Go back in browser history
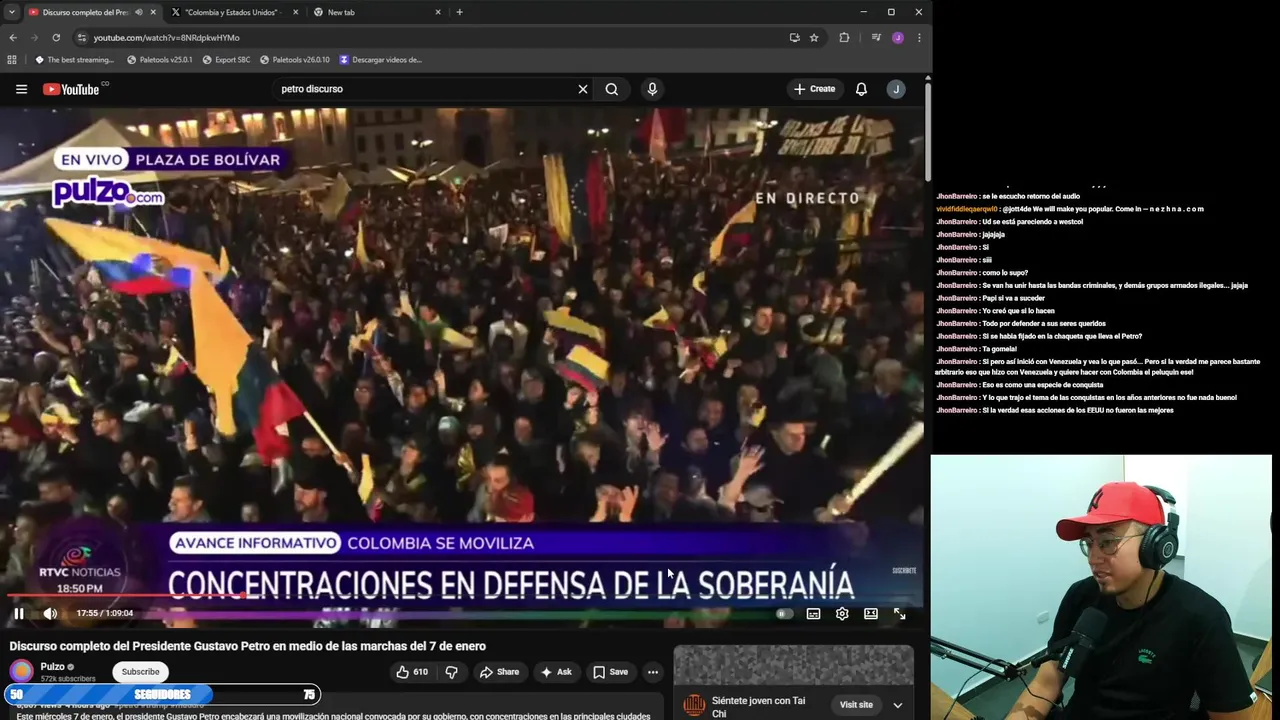The width and height of the screenshot is (1280, 720). click(13, 37)
